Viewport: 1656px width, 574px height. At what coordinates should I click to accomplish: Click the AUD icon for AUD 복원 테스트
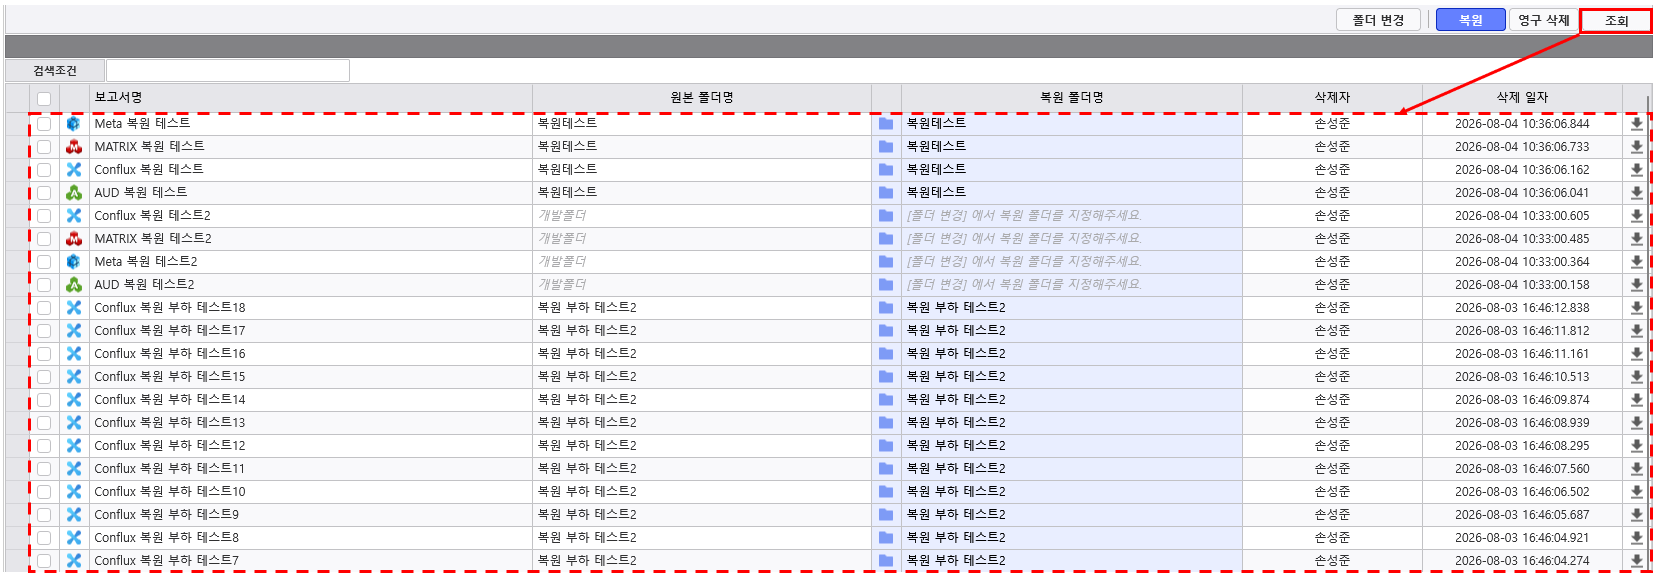(74, 193)
